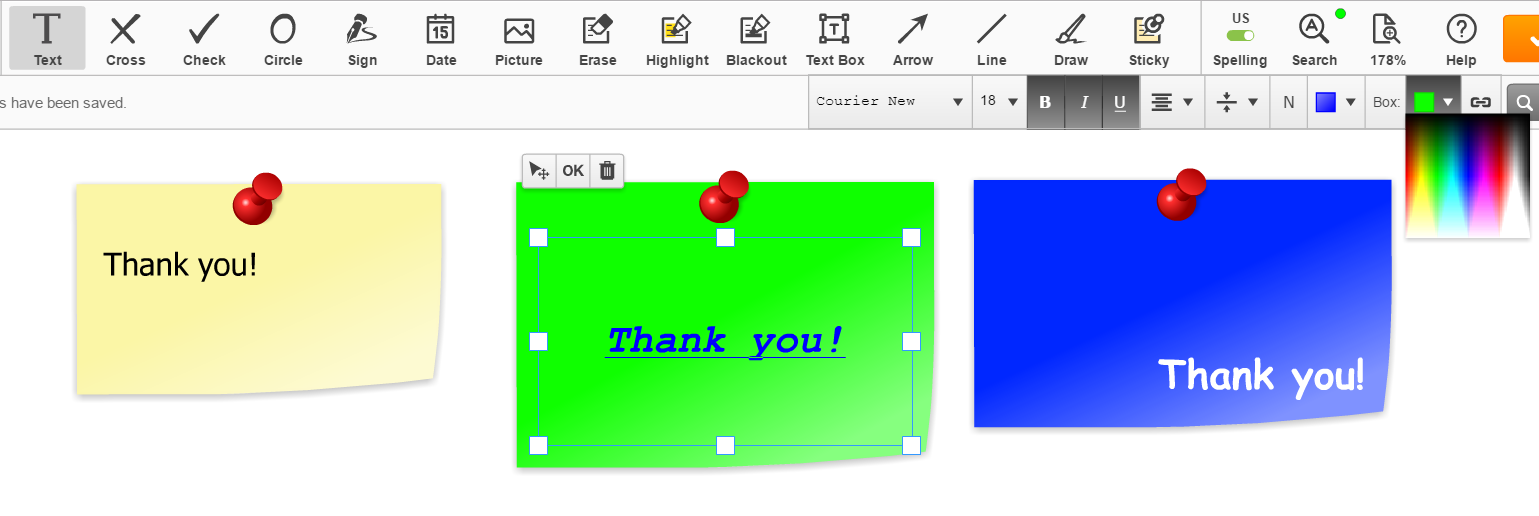Click the move handle icon on green note

pos(539,171)
